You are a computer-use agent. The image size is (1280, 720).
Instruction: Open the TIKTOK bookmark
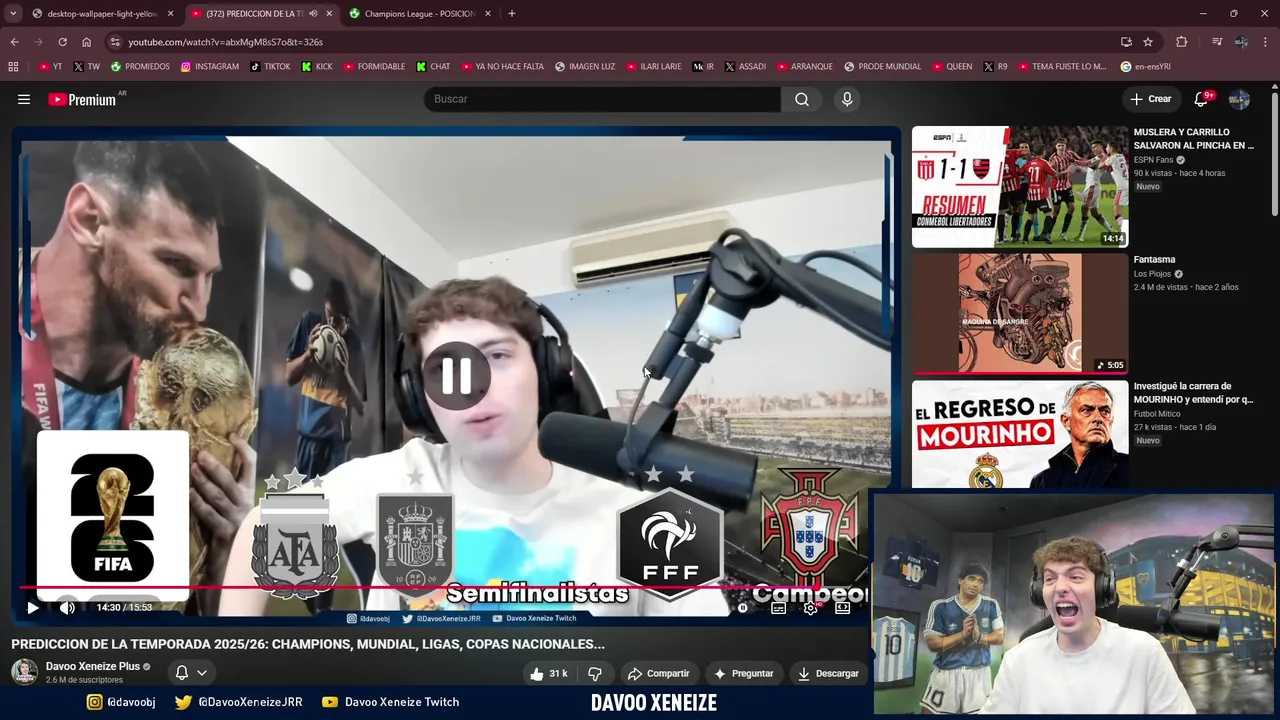coord(270,67)
